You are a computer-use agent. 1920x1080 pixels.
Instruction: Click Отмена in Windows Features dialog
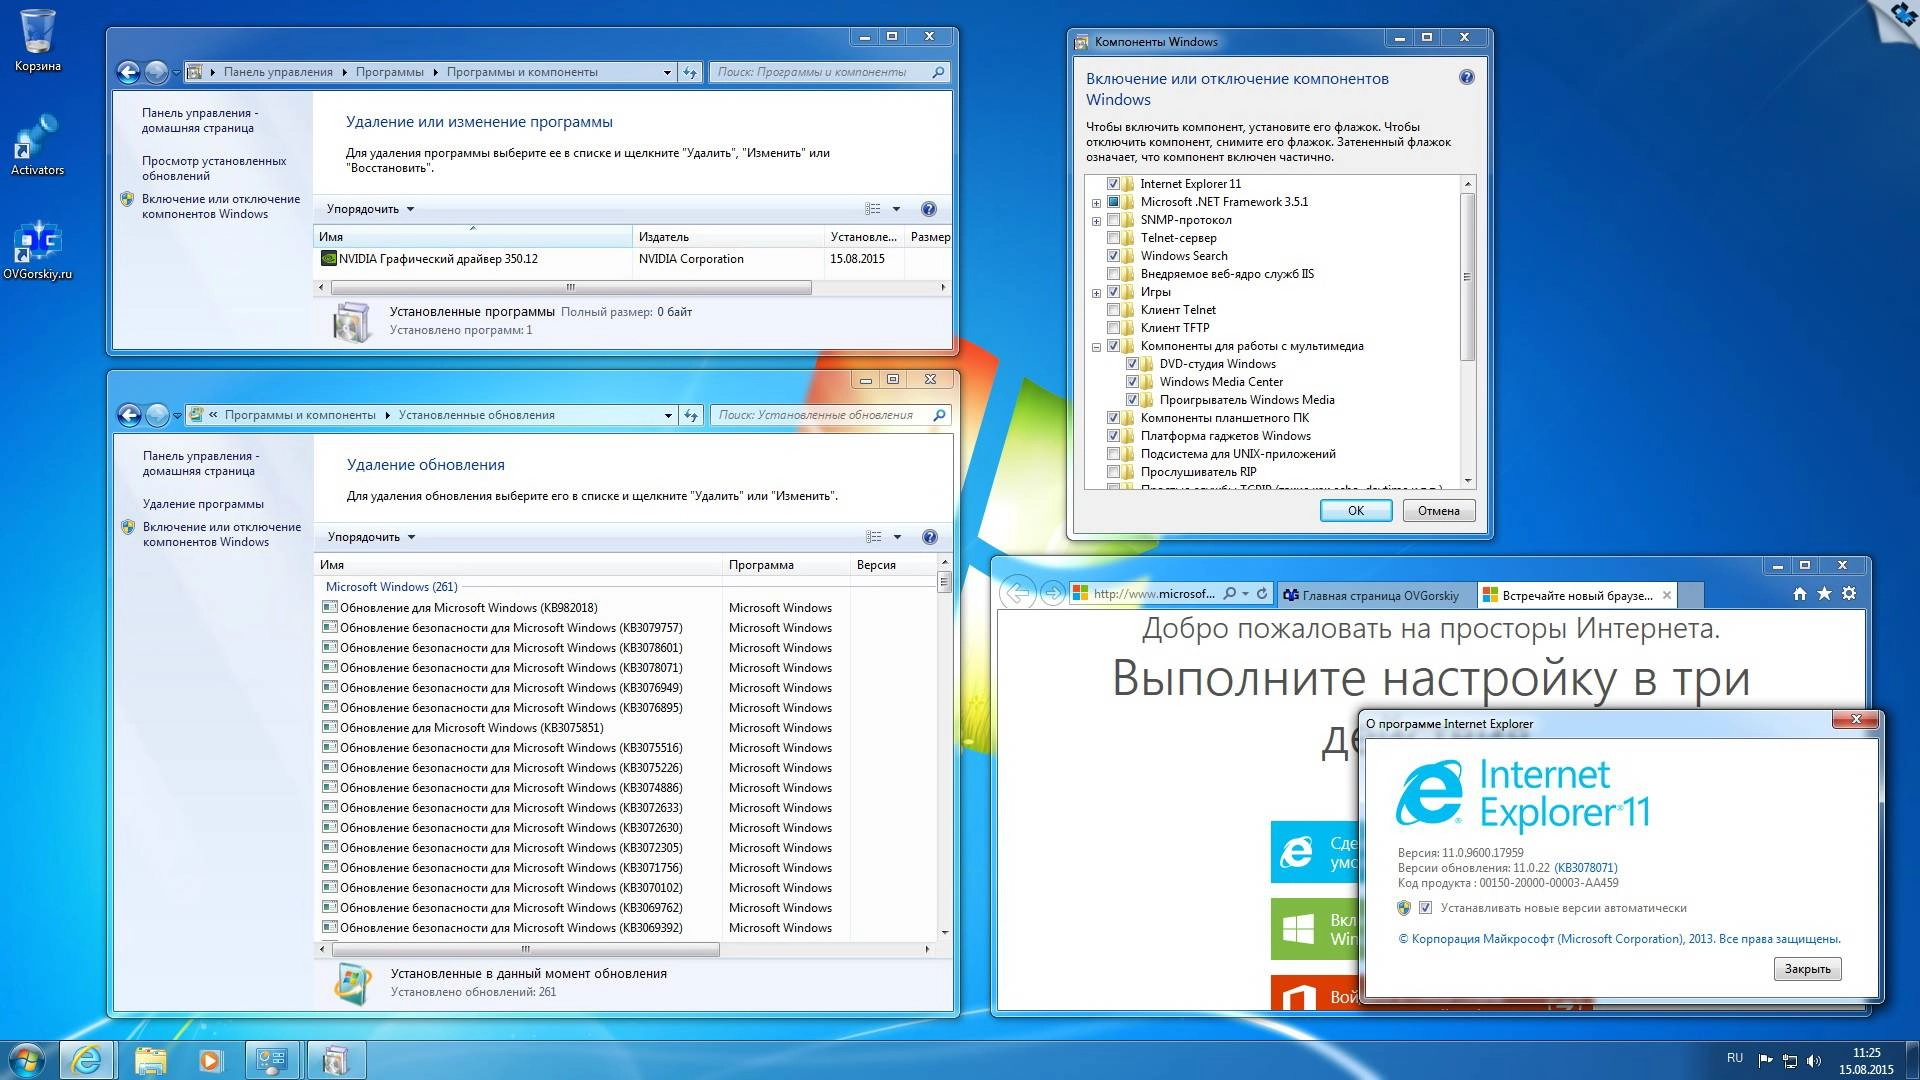tap(1438, 511)
